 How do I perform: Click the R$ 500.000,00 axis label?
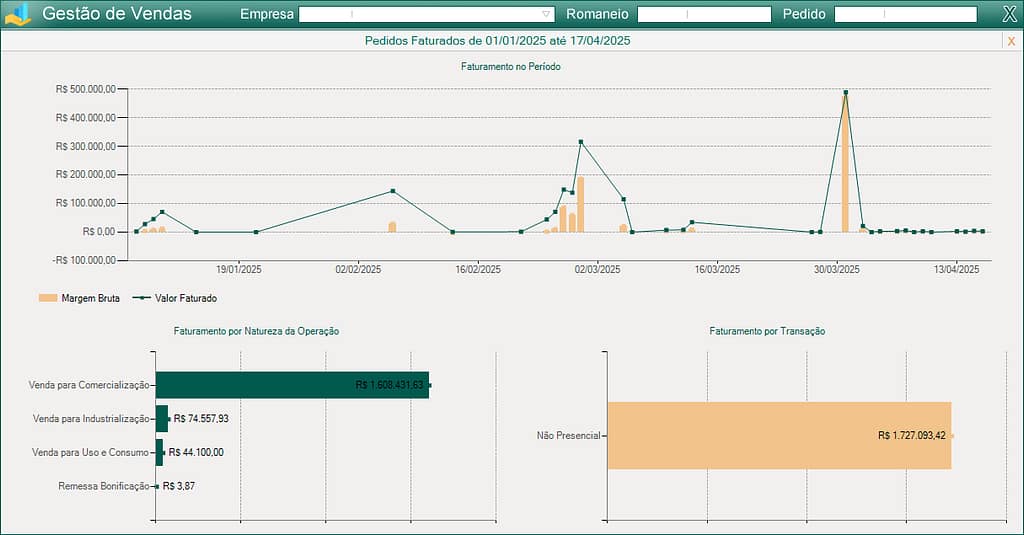86,89
